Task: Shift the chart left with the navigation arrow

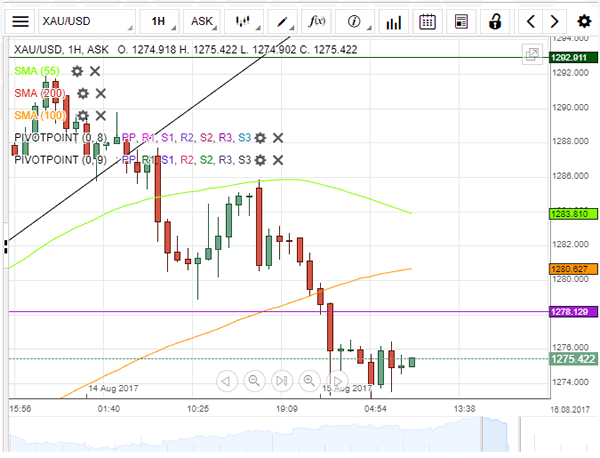Action: (227, 381)
